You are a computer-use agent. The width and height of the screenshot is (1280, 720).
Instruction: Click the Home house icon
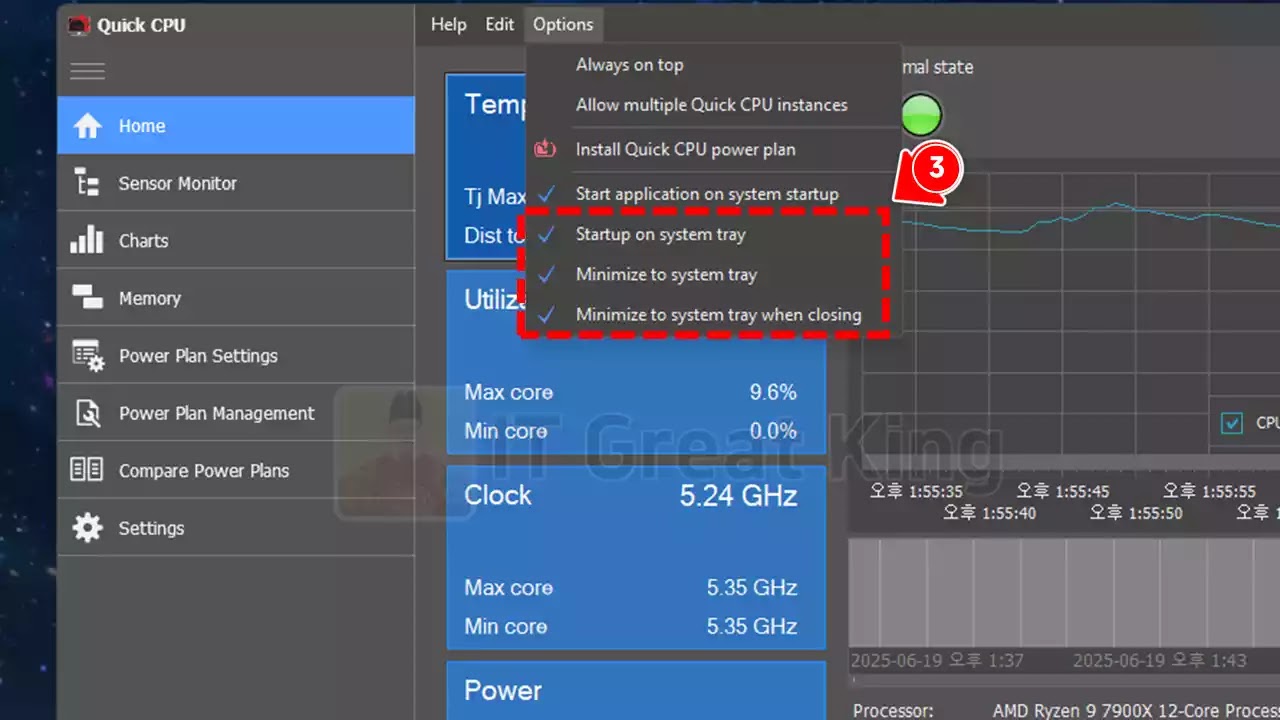coord(88,126)
